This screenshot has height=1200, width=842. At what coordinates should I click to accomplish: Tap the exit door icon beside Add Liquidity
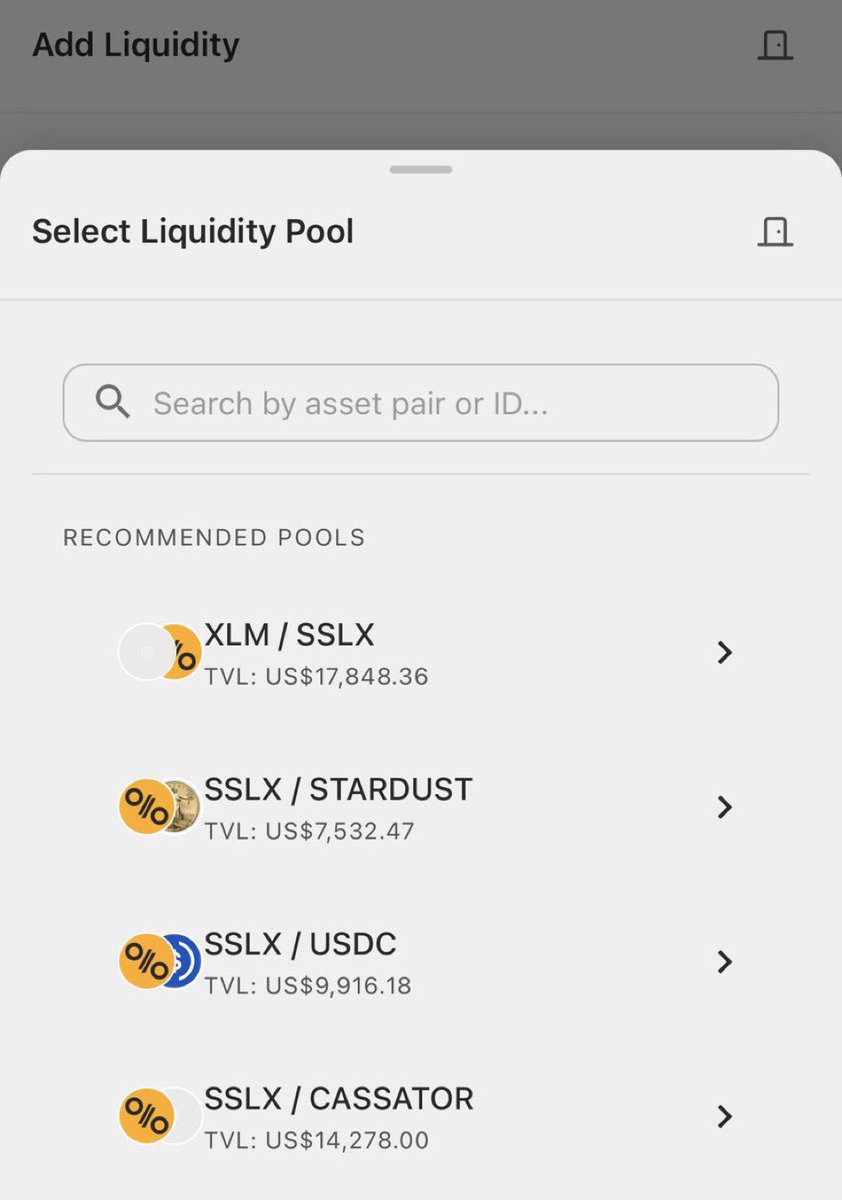click(x=775, y=45)
